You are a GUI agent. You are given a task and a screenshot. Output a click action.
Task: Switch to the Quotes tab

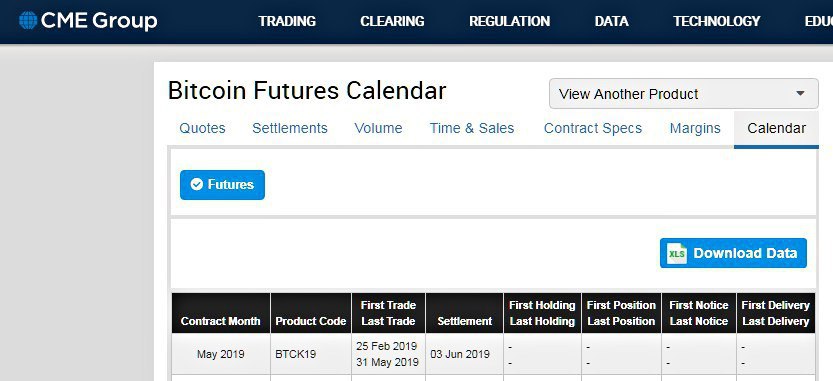click(202, 128)
